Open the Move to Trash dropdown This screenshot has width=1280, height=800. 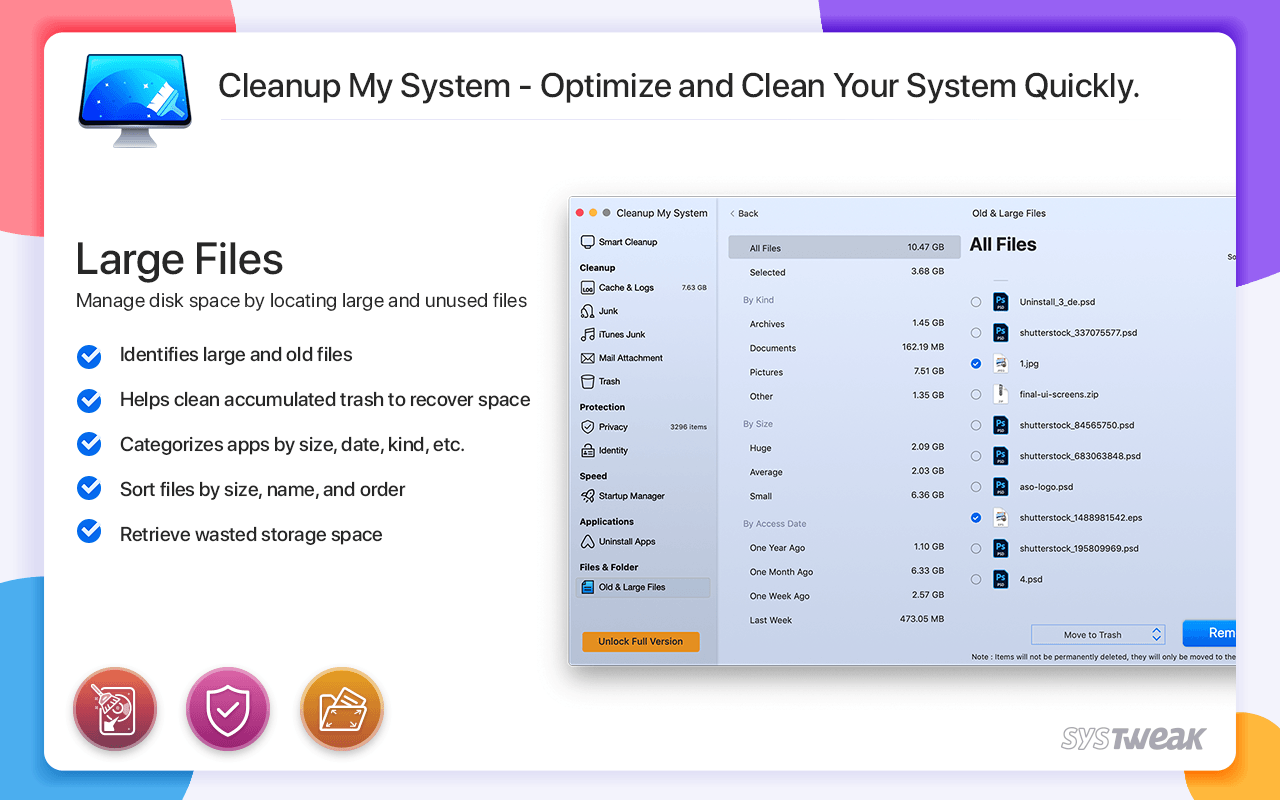coord(1098,635)
